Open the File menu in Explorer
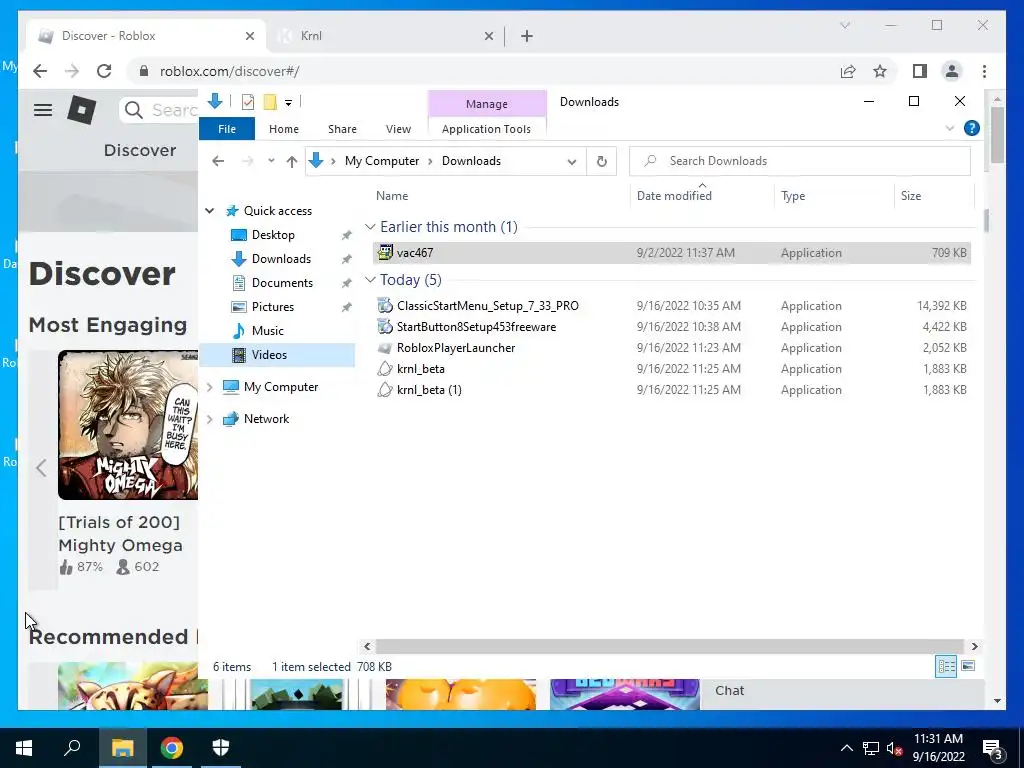Image resolution: width=1024 pixels, height=768 pixels. coord(227,129)
